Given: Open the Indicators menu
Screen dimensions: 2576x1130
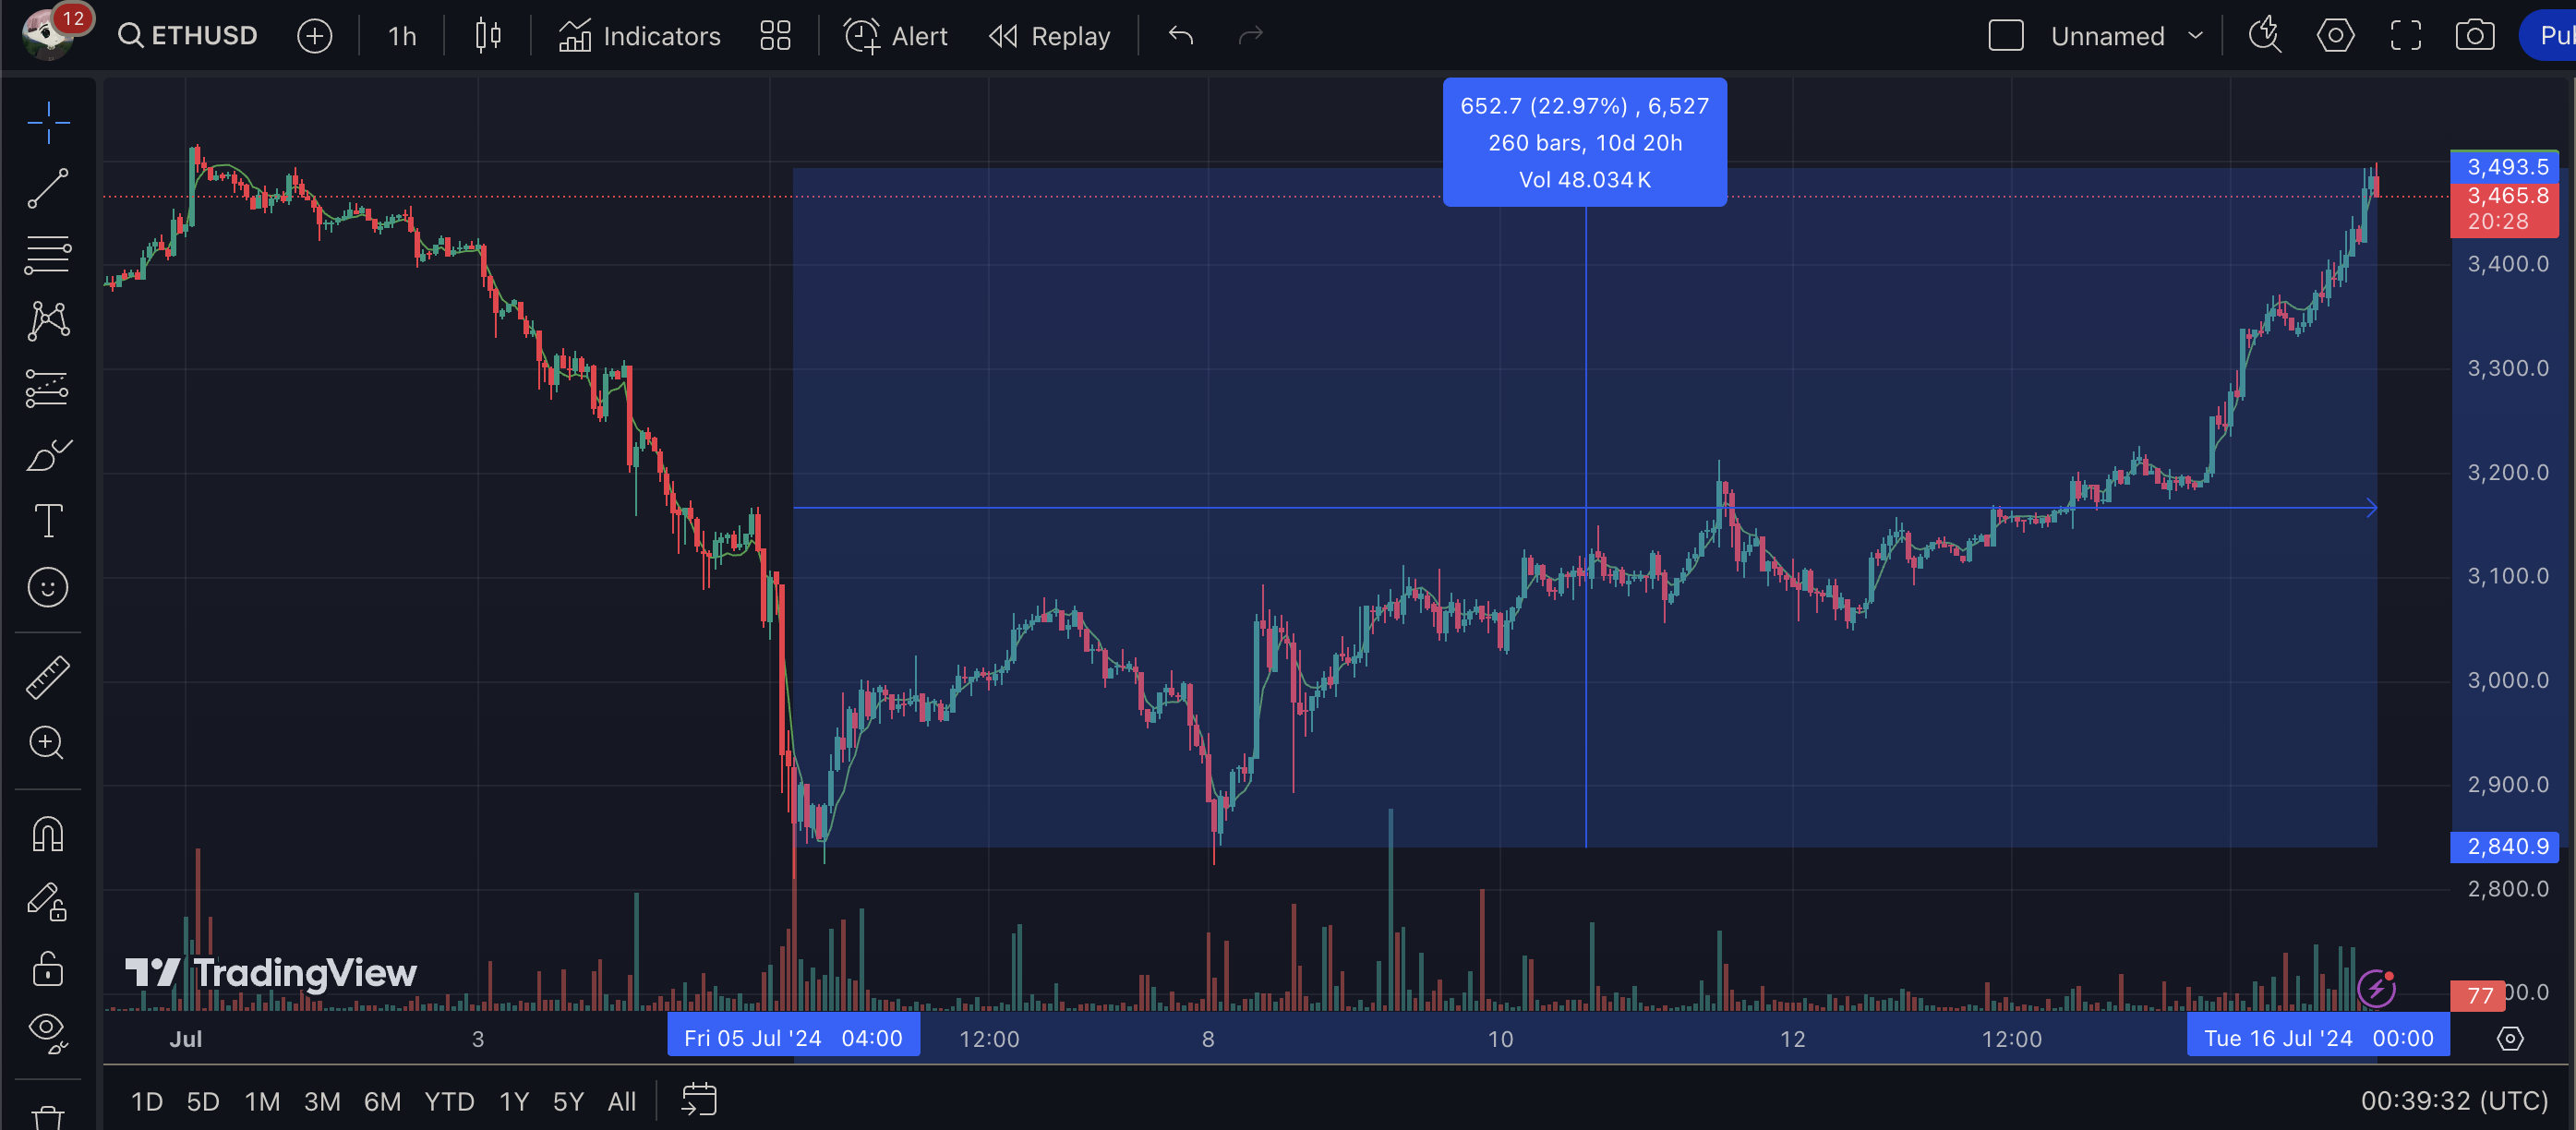Looking at the screenshot, I should click(639, 36).
